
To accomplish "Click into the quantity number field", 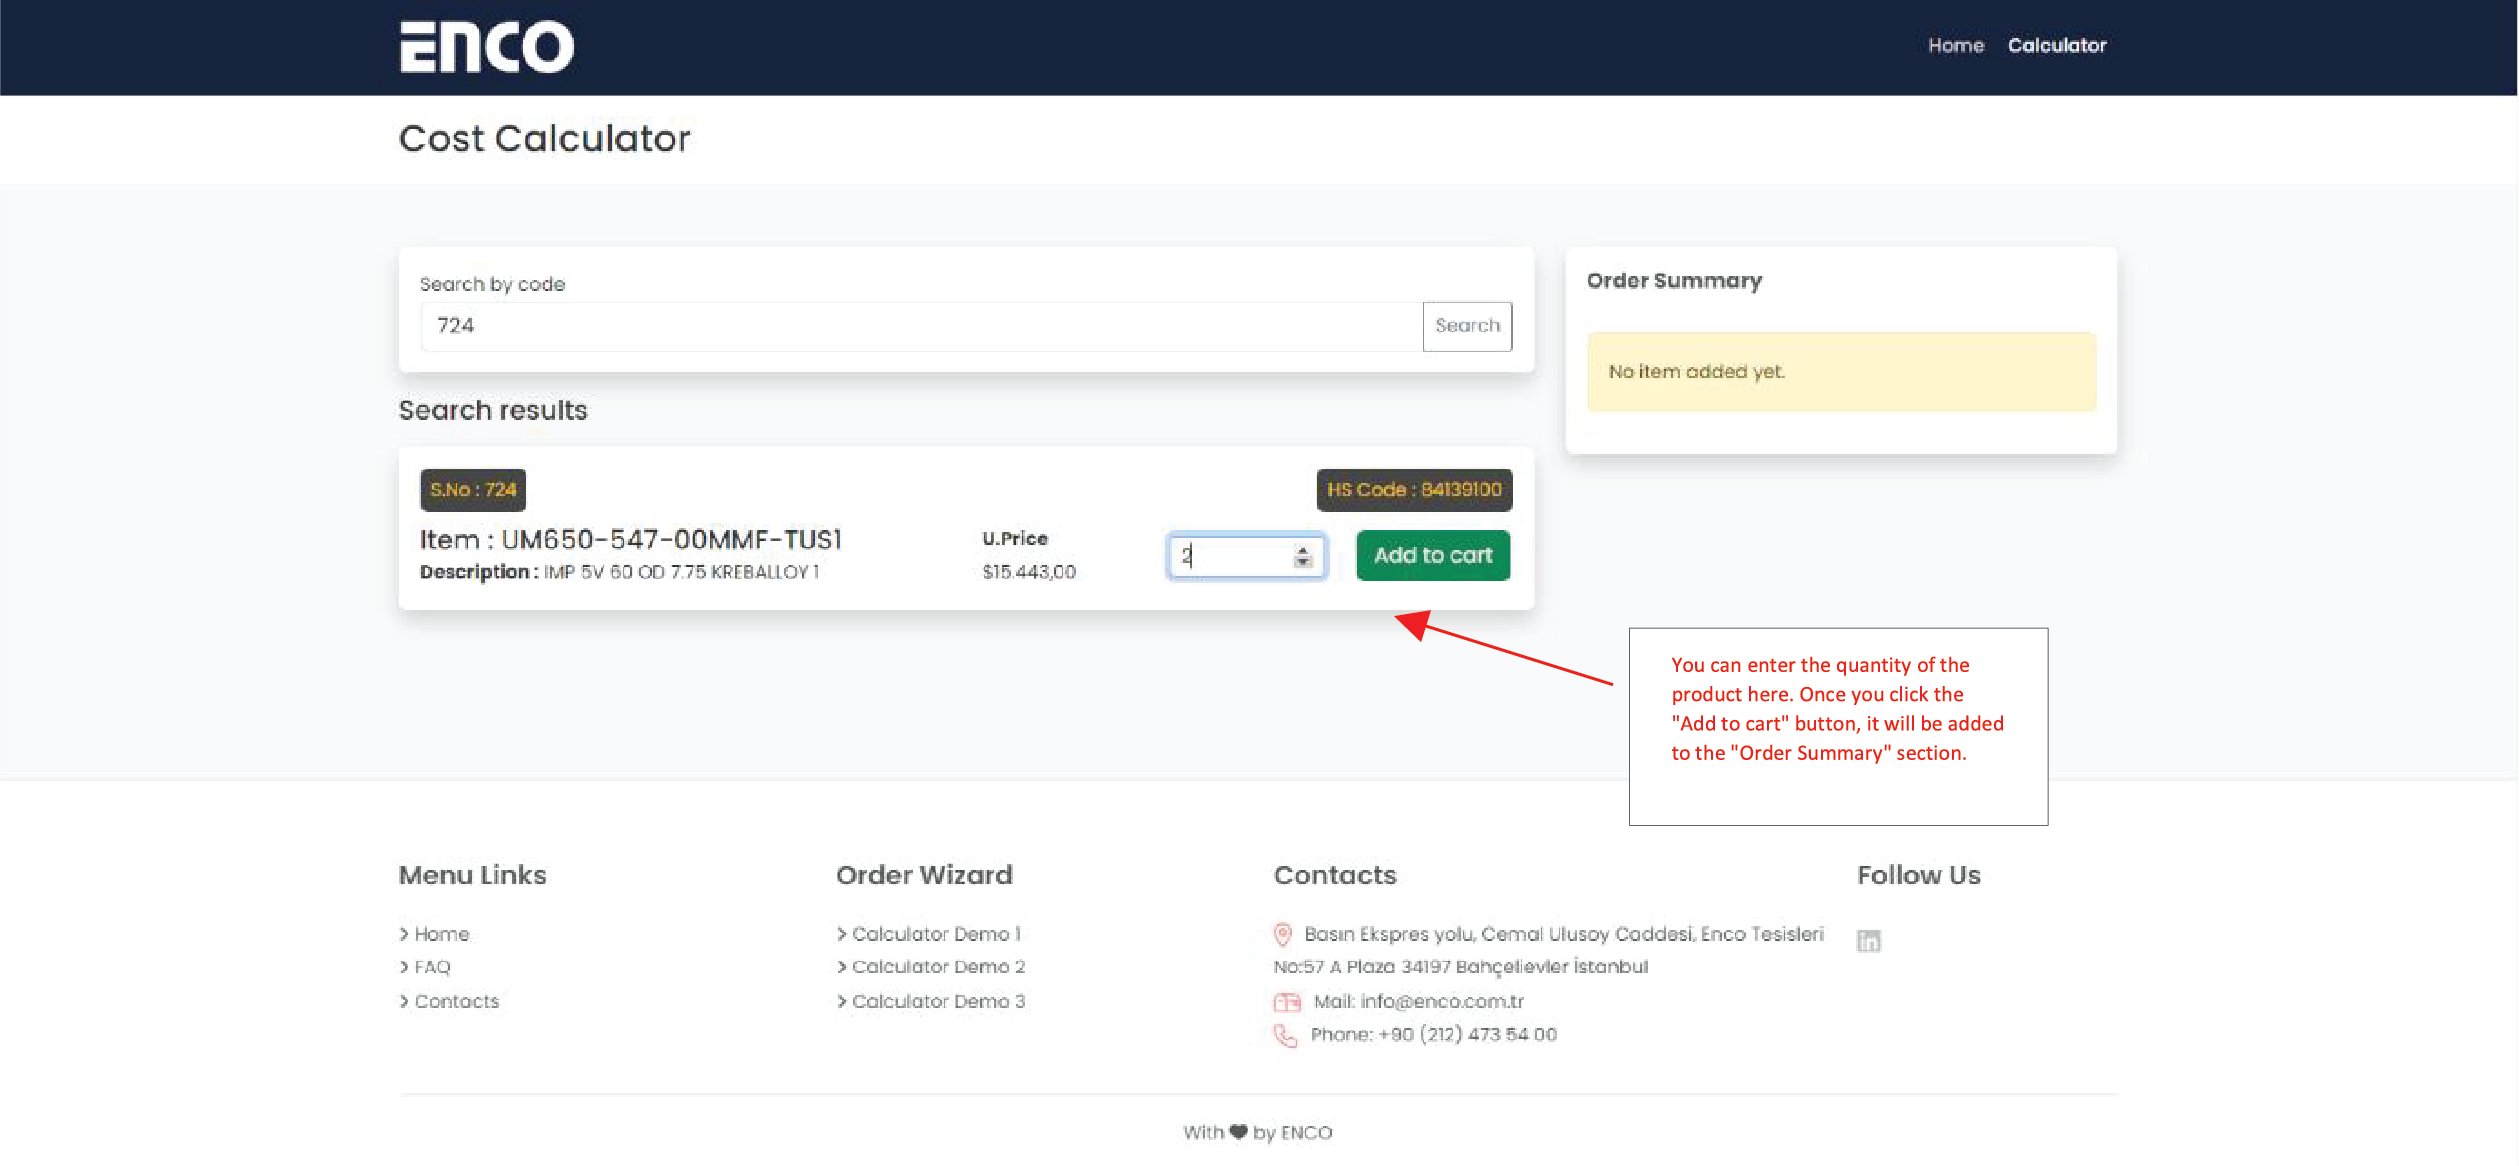I will 1232,557.
